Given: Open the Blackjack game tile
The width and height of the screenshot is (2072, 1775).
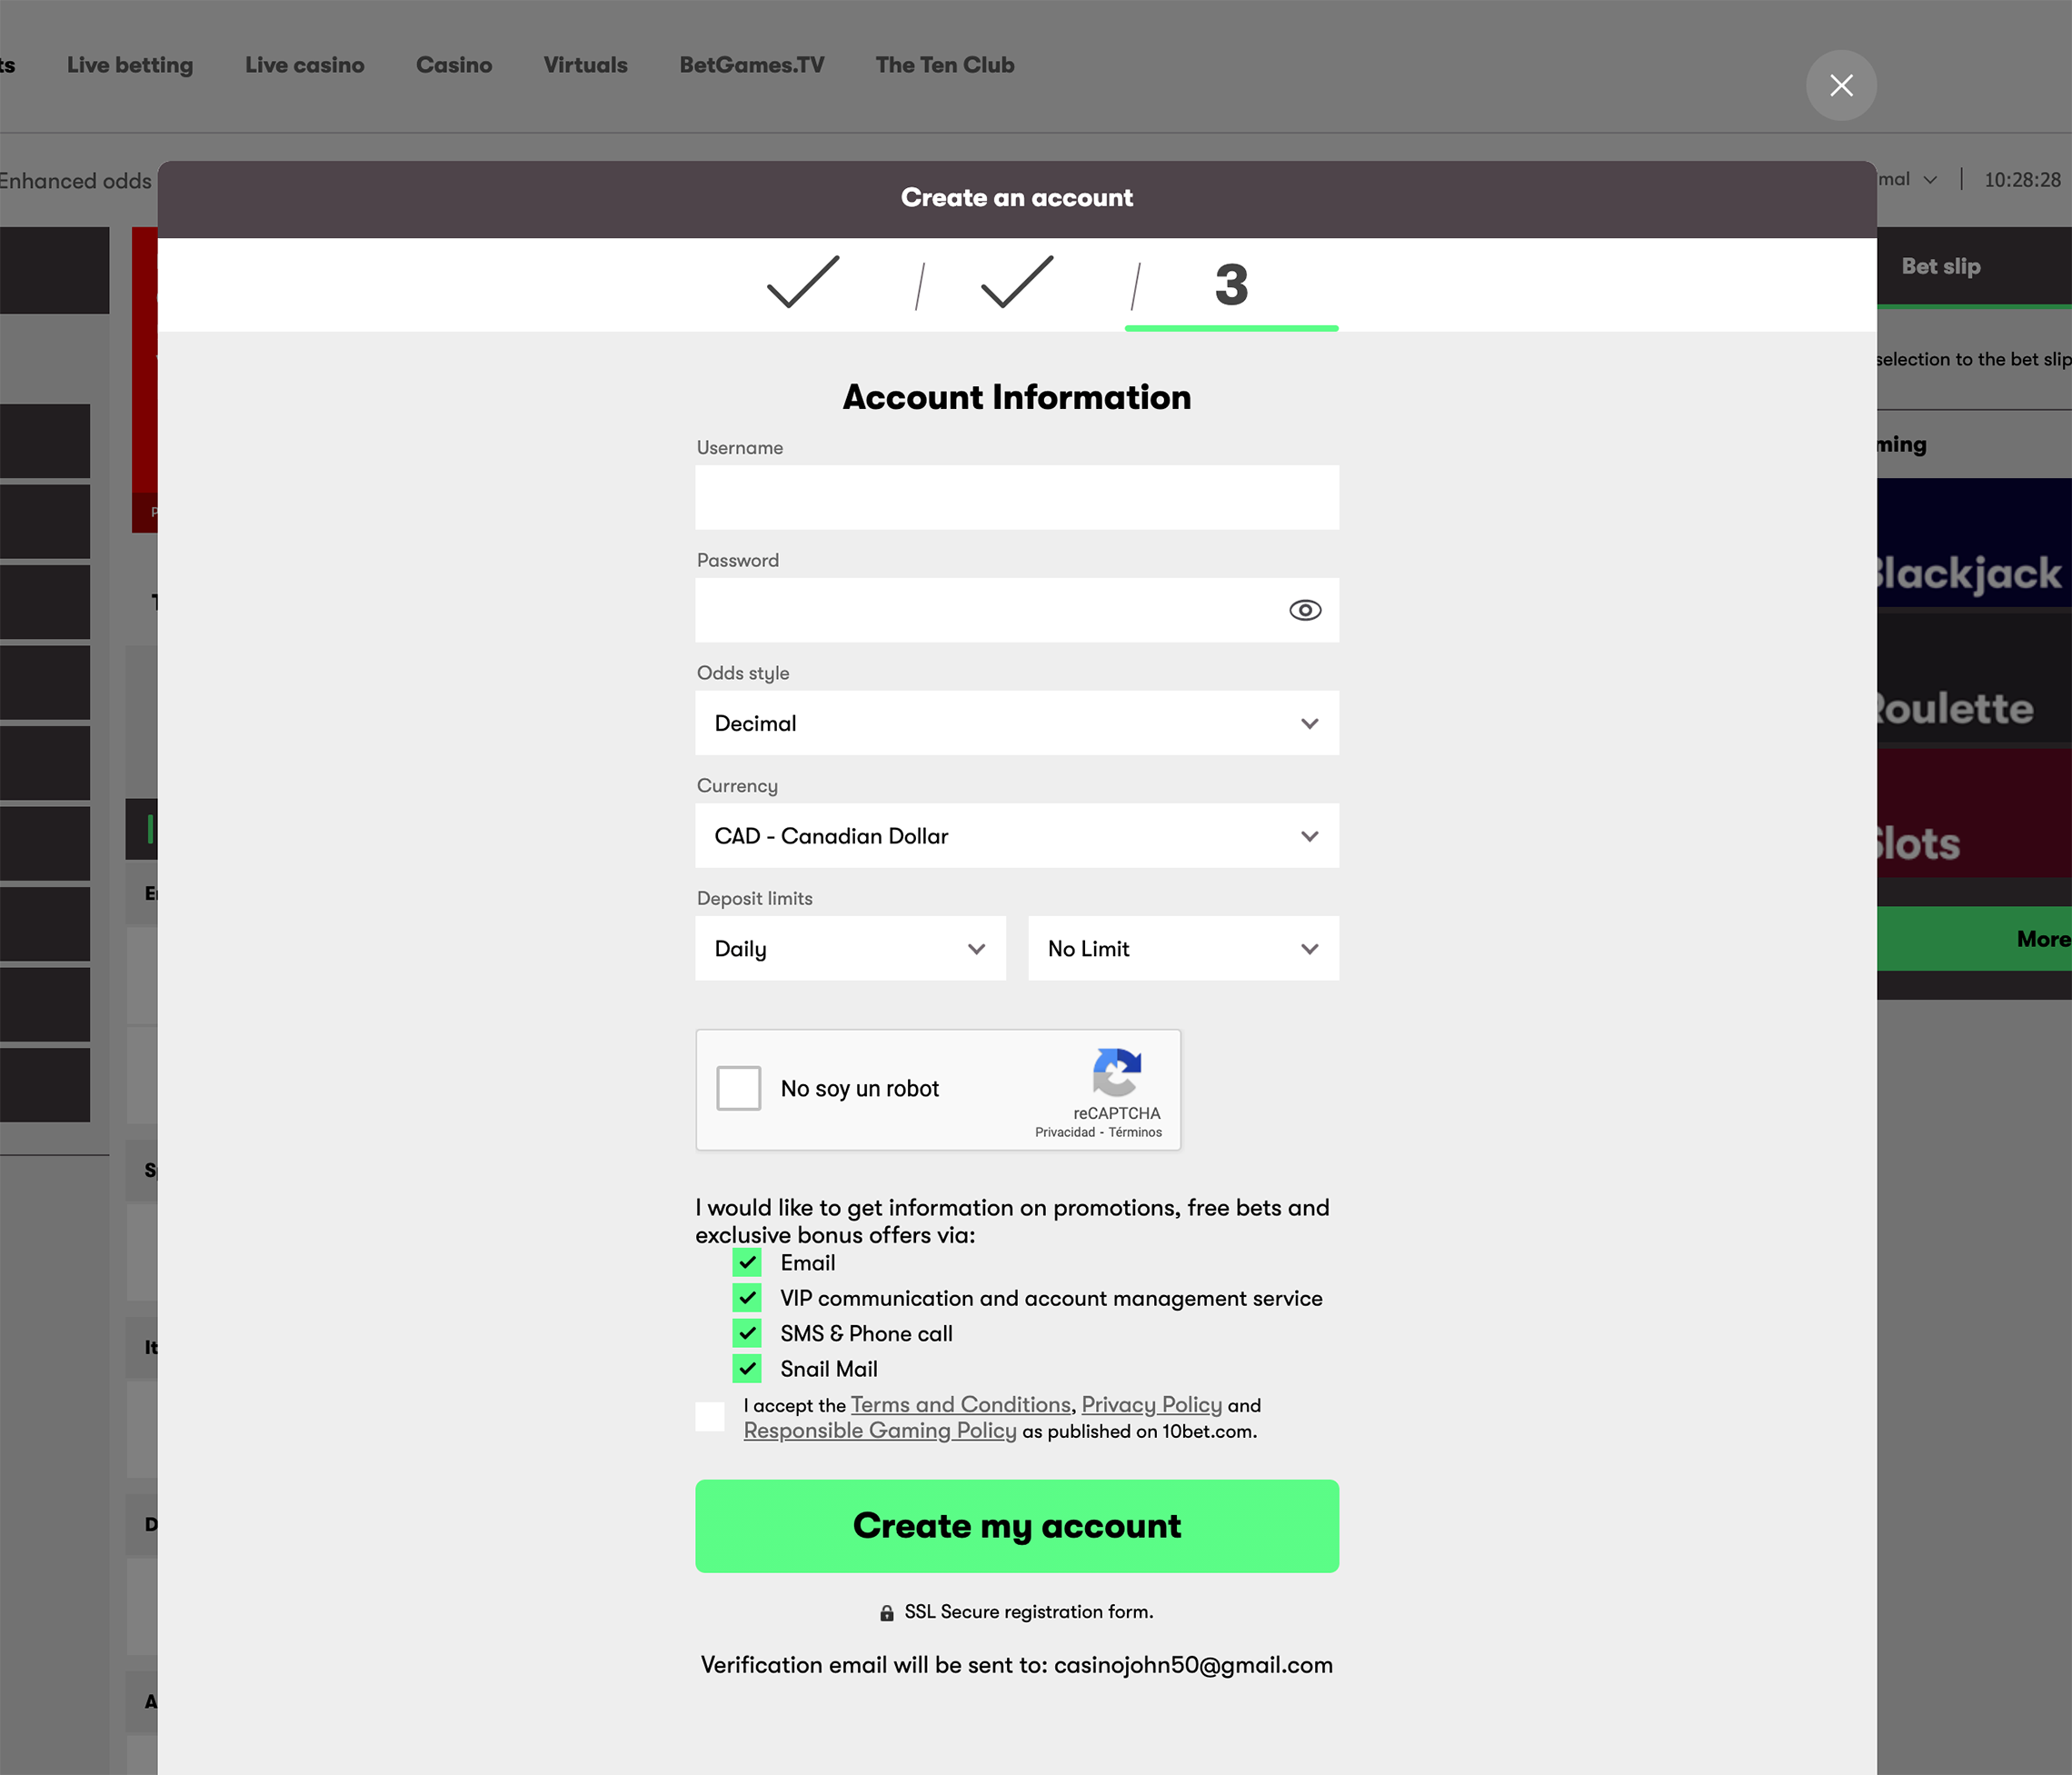Looking at the screenshot, I should tap(1974, 543).
